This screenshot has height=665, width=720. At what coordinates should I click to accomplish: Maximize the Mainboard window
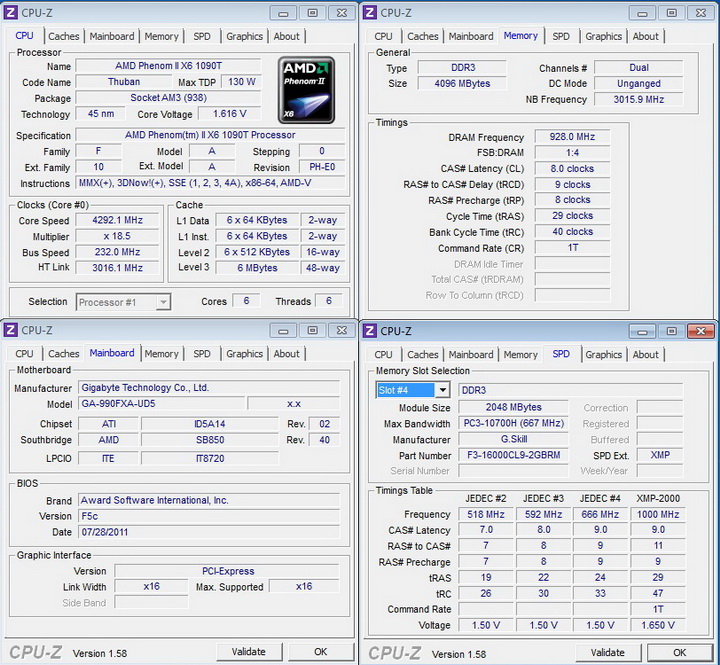tap(313, 330)
